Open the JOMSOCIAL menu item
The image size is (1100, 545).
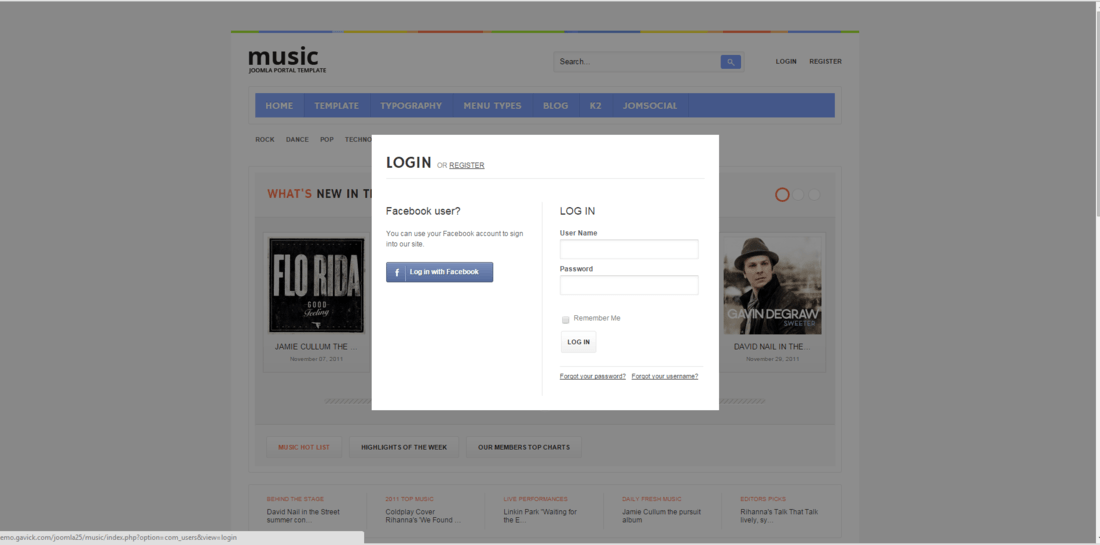650,106
